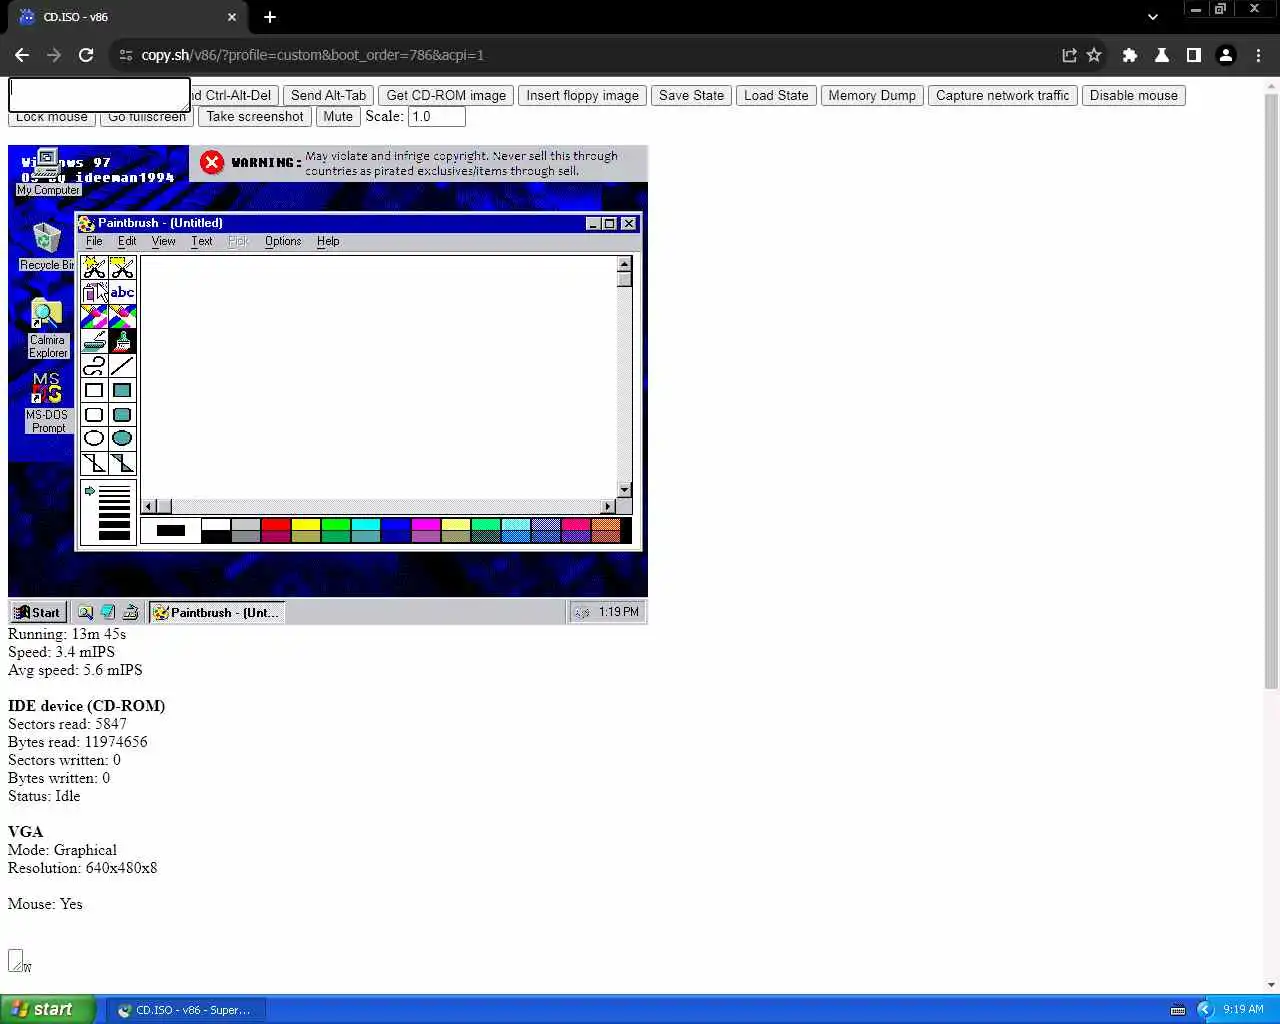Select the empty Rounded Box tool
Viewport: 1280px width, 1024px height.
click(94, 415)
